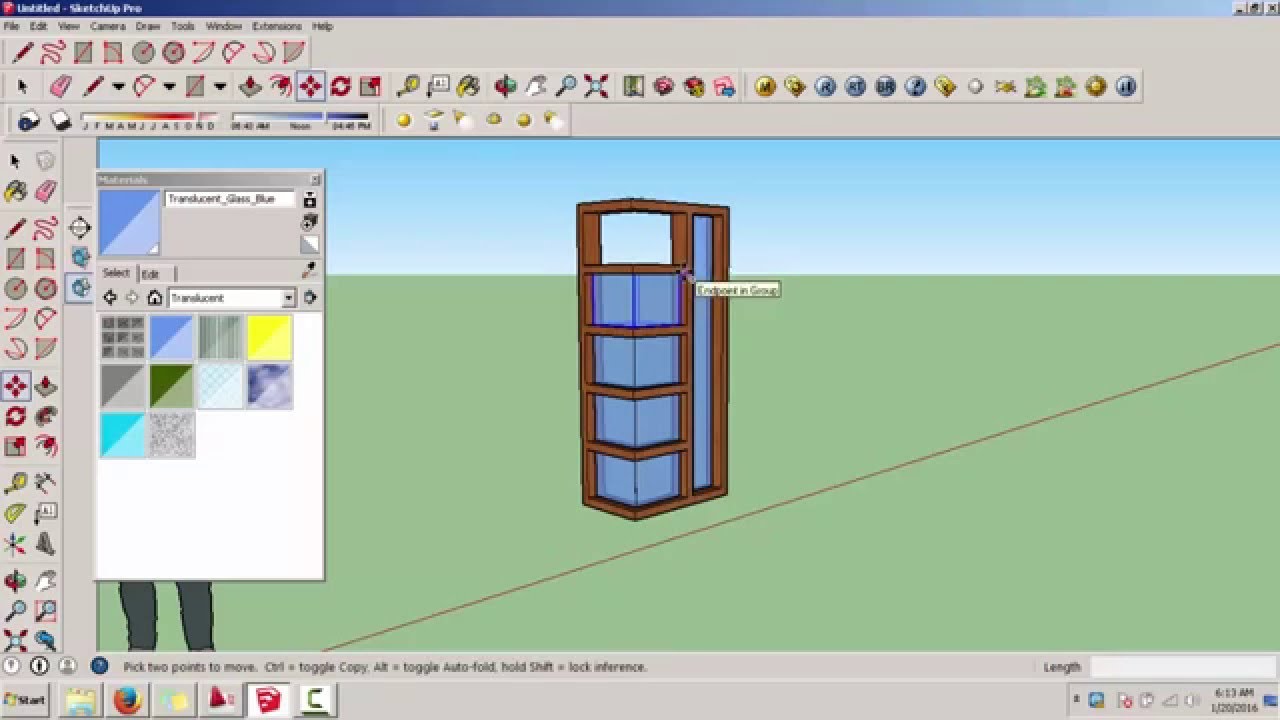Select the Circle tool in the left toolbar
Screen dimensions: 1280x720
15,289
